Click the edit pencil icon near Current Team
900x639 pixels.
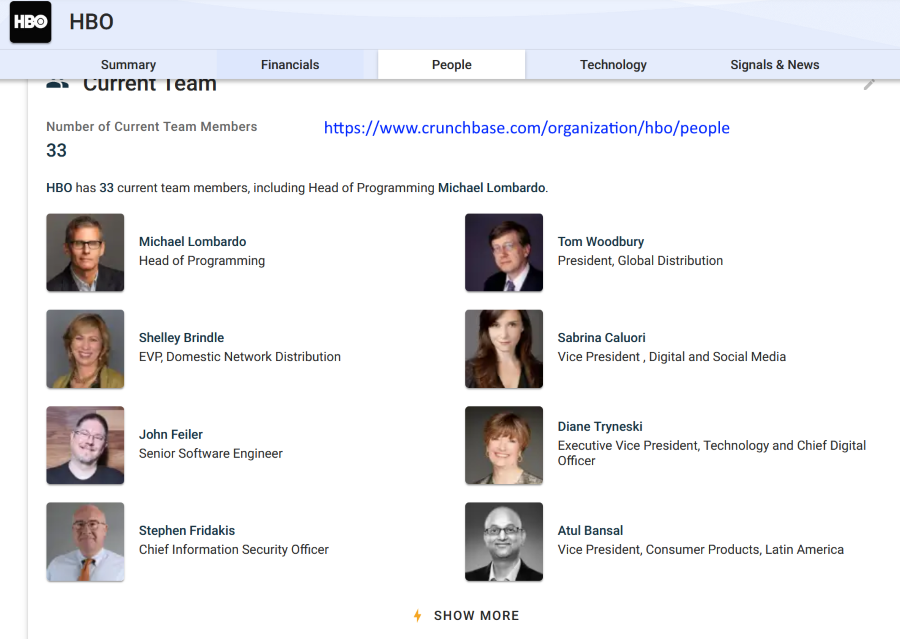coord(869,84)
